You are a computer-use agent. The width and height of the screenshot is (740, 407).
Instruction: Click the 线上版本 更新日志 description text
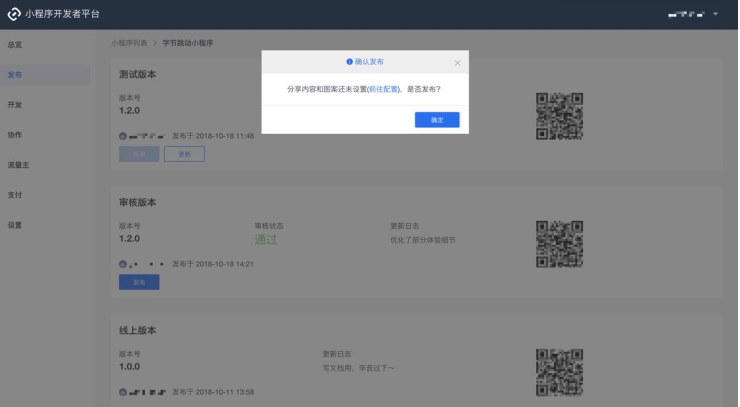point(358,368)
